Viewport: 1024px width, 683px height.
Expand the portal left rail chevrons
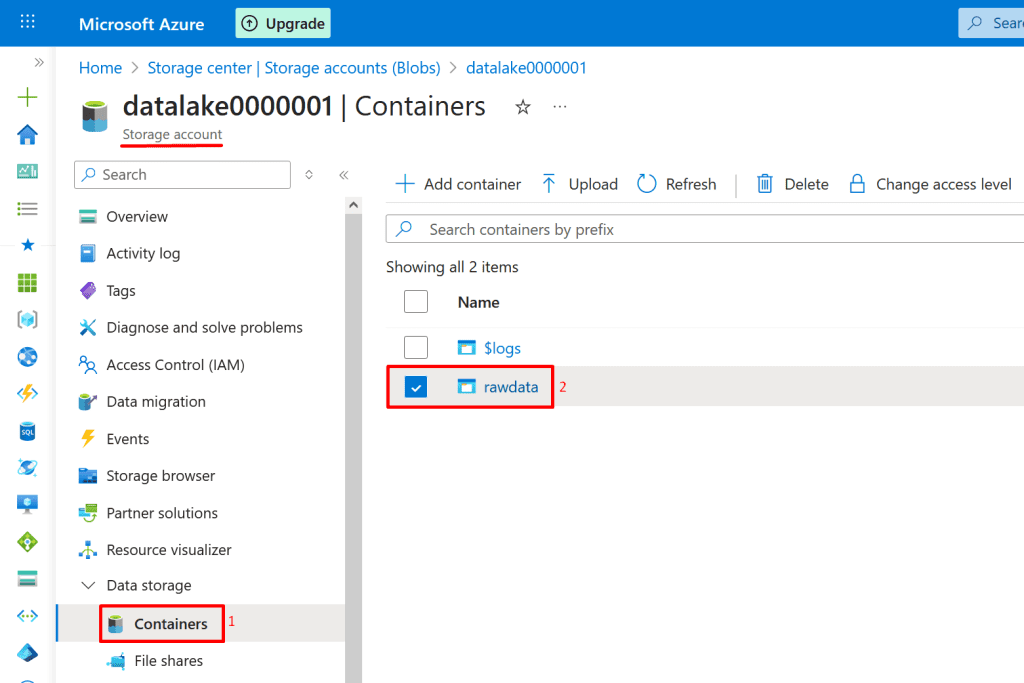39,62
